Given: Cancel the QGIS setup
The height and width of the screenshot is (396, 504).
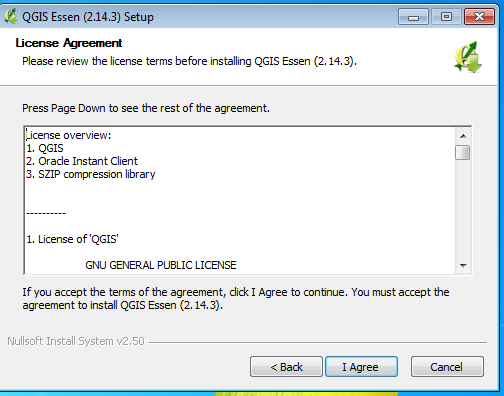Looking at the screenshot, I should click(447, 367).
